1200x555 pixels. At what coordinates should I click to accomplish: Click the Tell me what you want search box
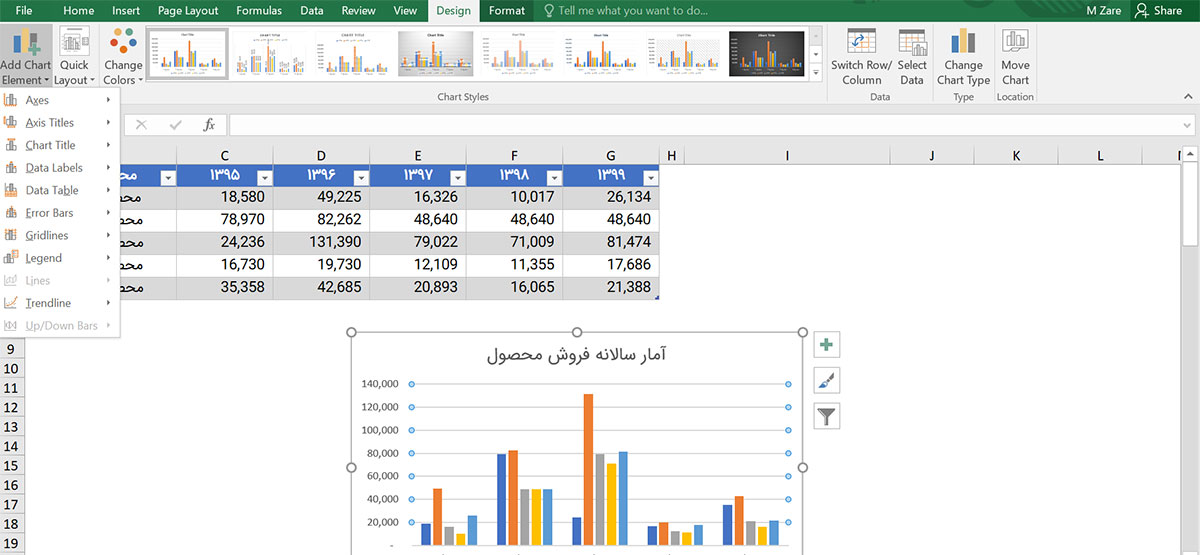click(632, 11)
